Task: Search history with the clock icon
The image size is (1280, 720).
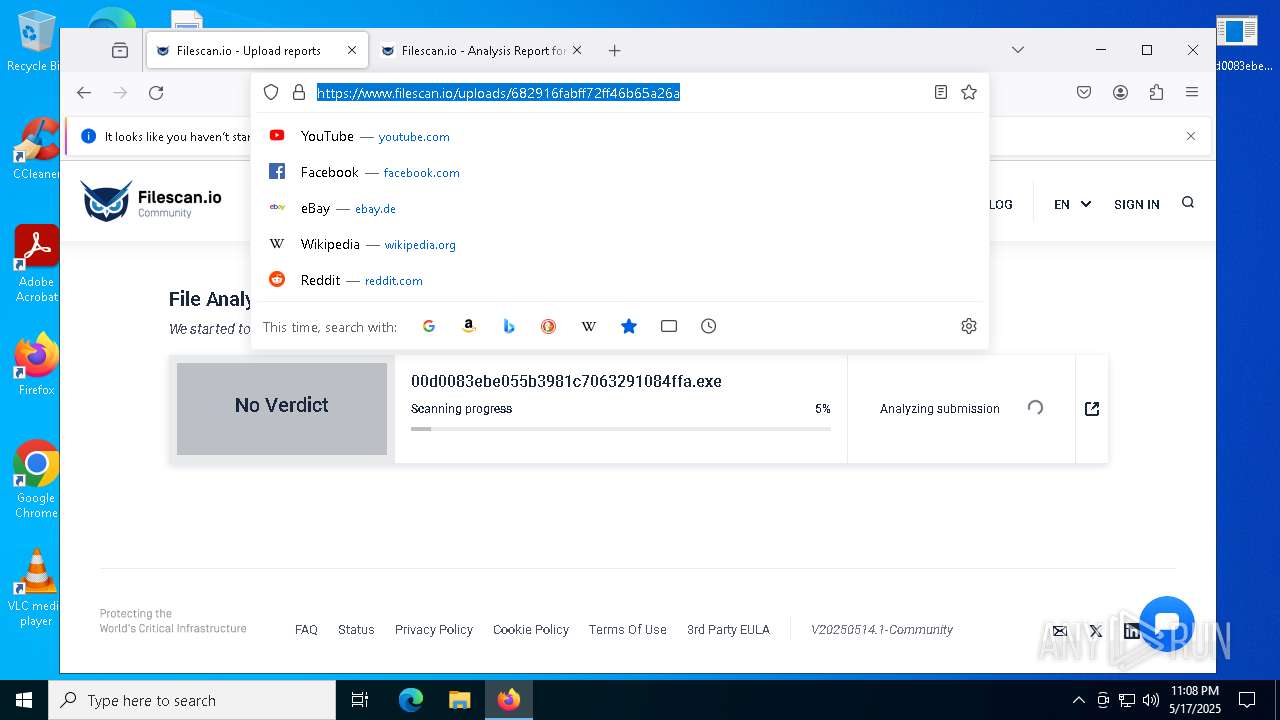Action: pos(709,326)
